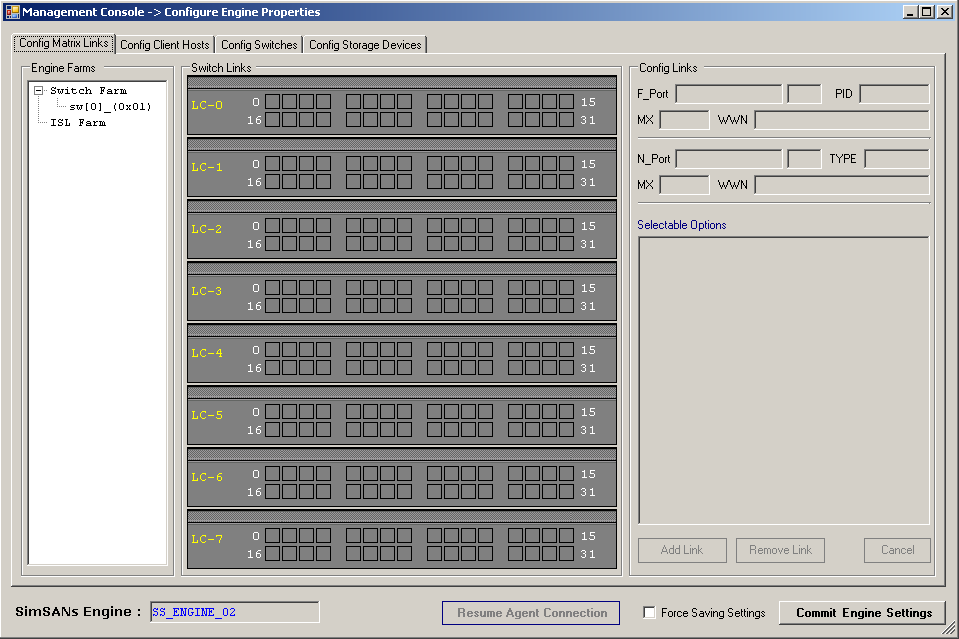Click the Add Link button

click(x=682, y=550)
